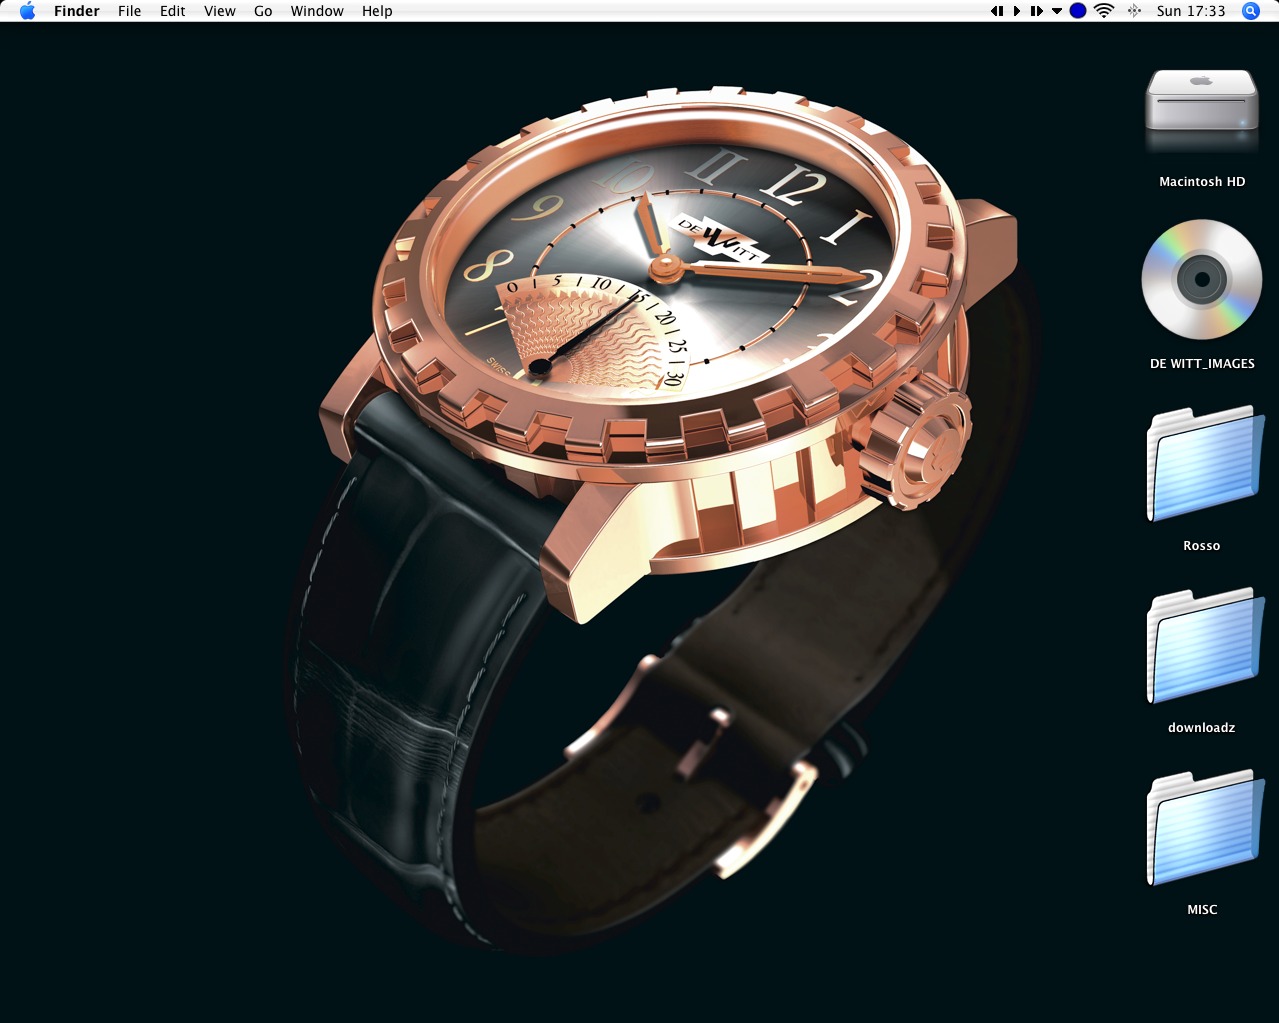
Task: Click previous track control in menu bar
Action: [x=997, y=11]
